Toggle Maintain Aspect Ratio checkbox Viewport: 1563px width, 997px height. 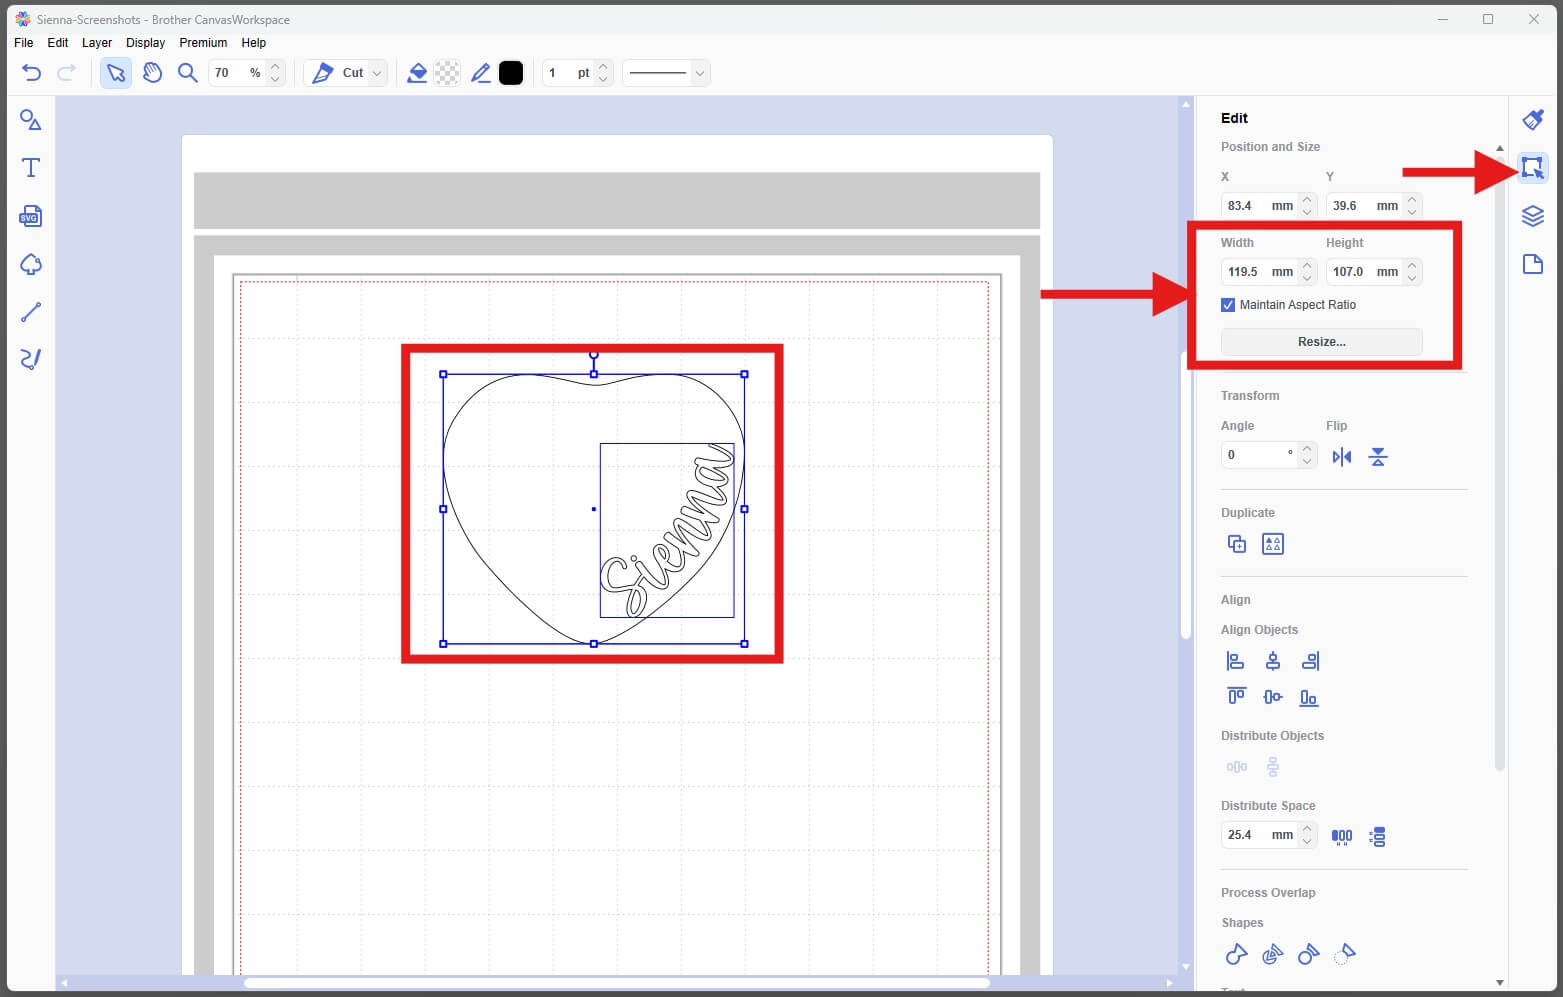click(1228, 305)
